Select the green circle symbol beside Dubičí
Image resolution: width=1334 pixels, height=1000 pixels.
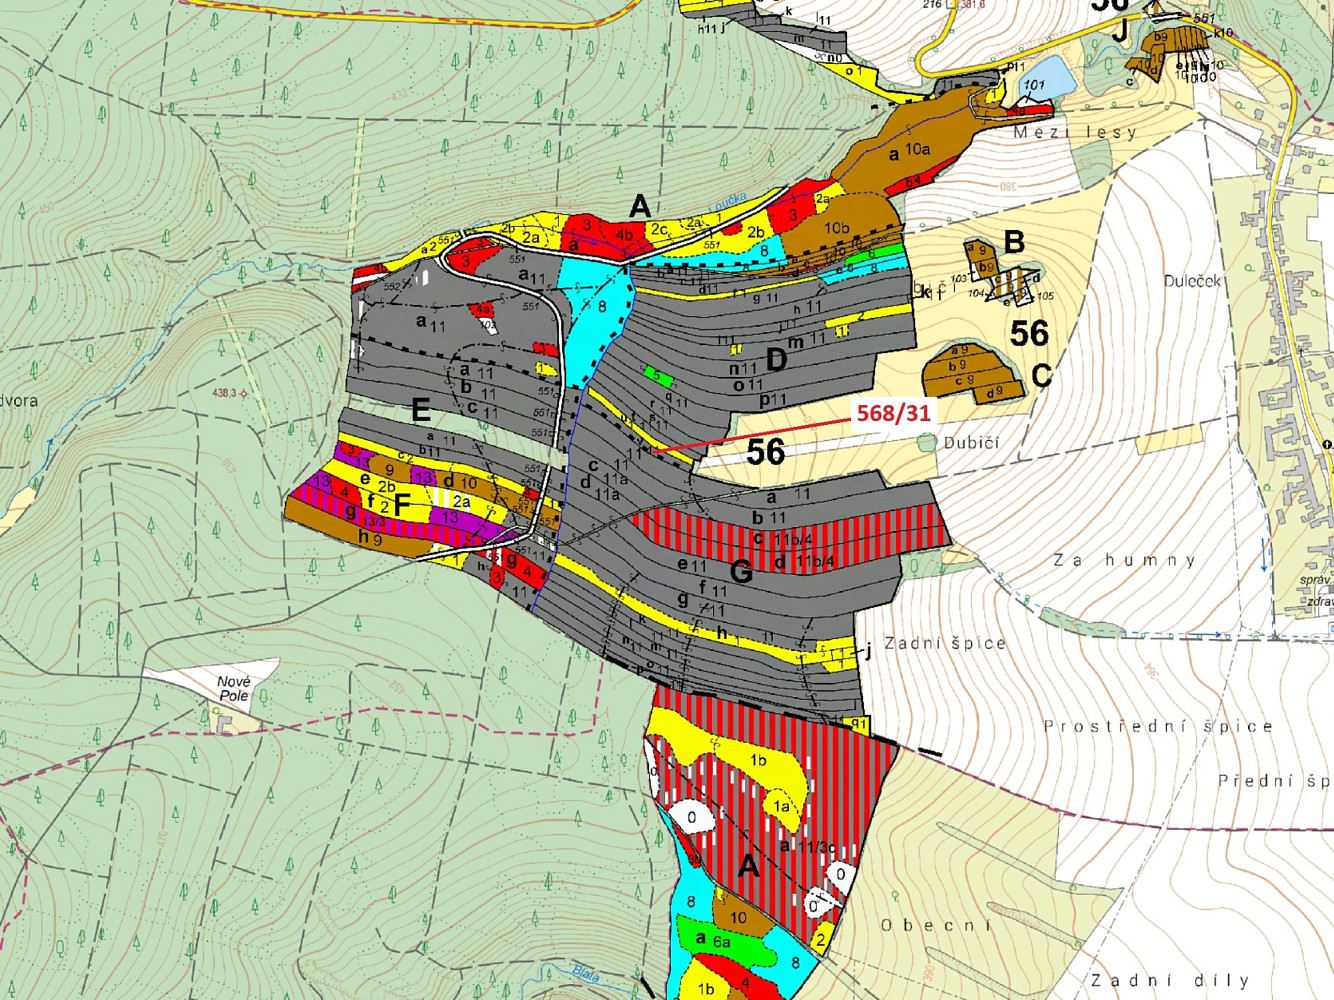click(x=927, y=442)
